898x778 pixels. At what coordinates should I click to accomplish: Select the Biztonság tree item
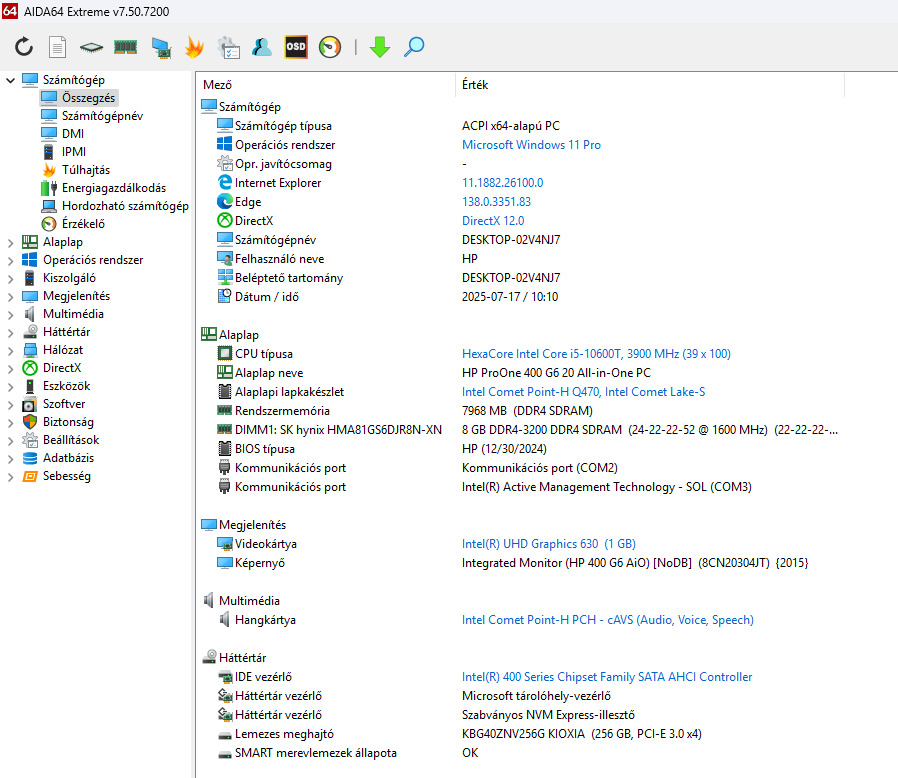[x=68, y=422]
